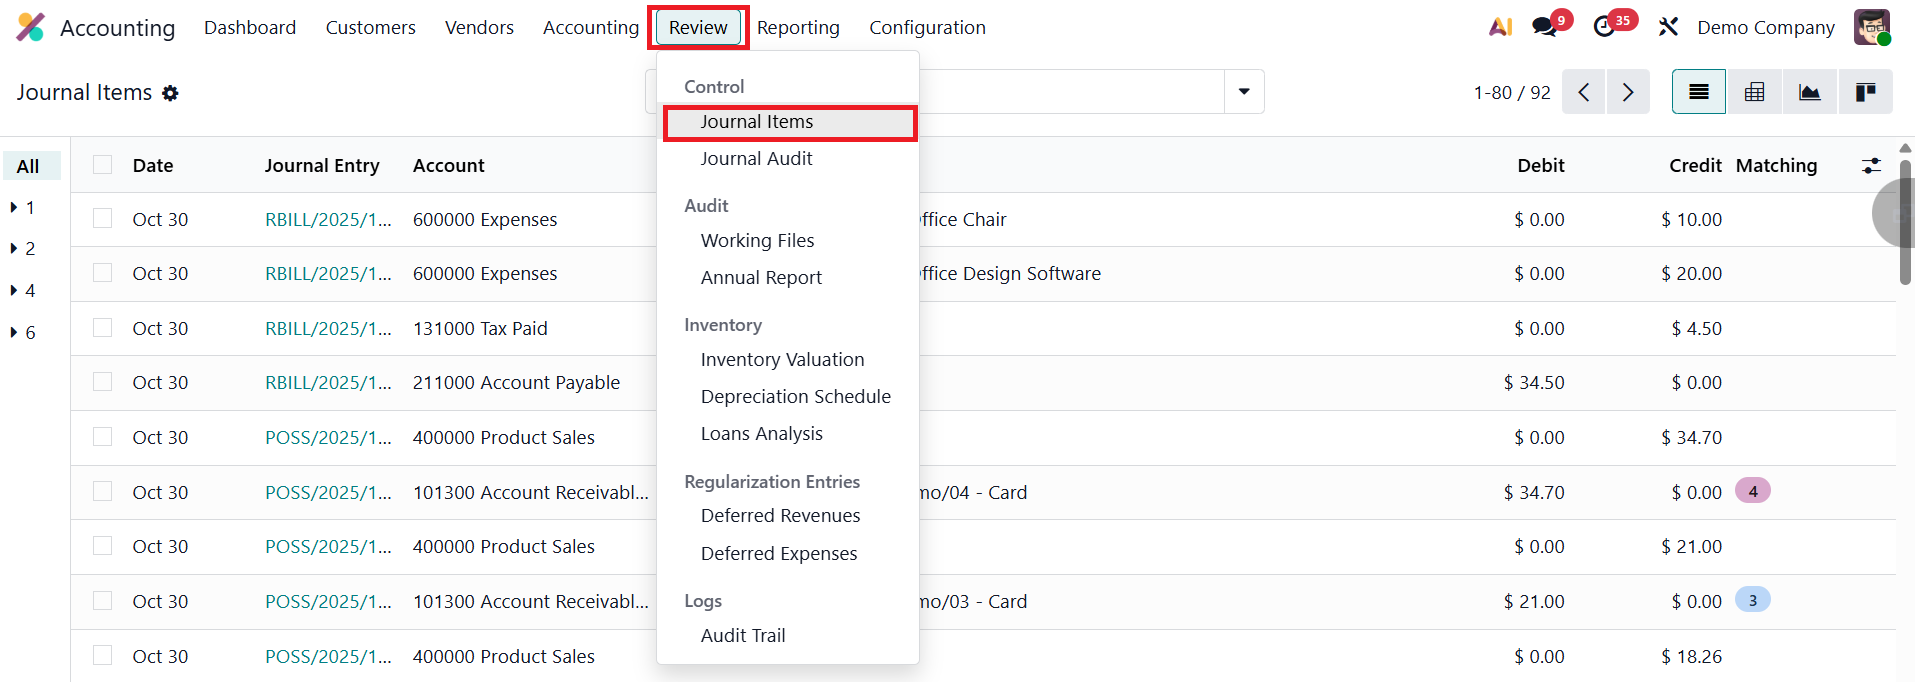Open the search options dropdown arrow
The image size is (1915, 682).
(x=1244, y=92)
